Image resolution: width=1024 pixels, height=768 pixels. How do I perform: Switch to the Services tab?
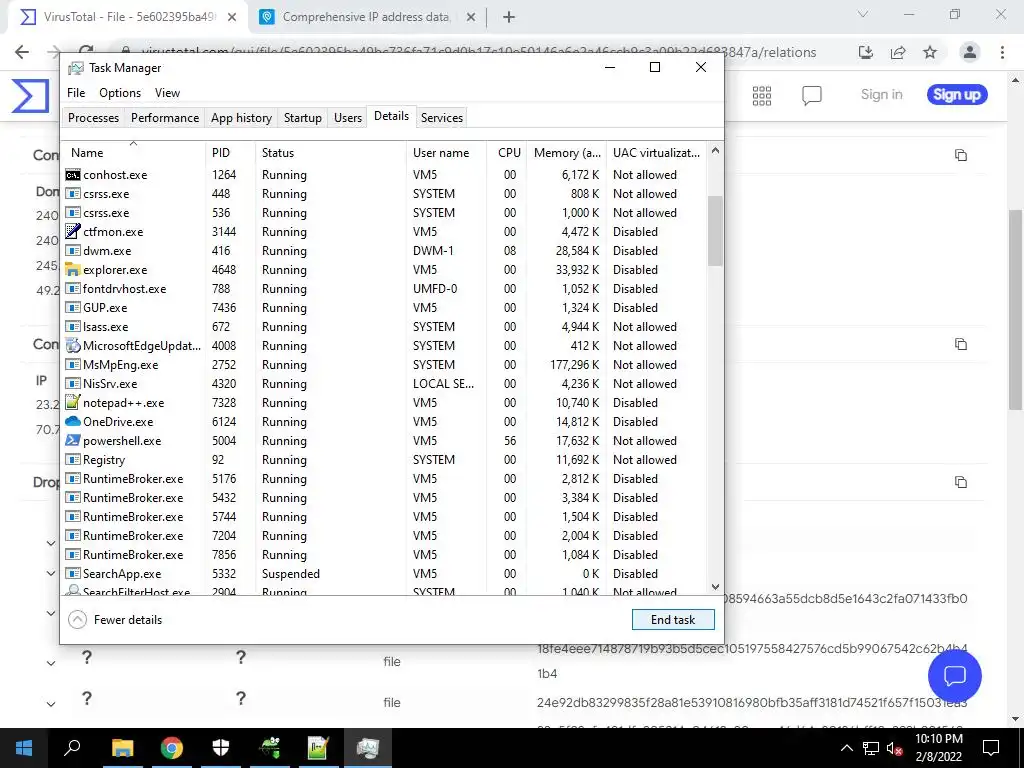click(x=441, y=118)
